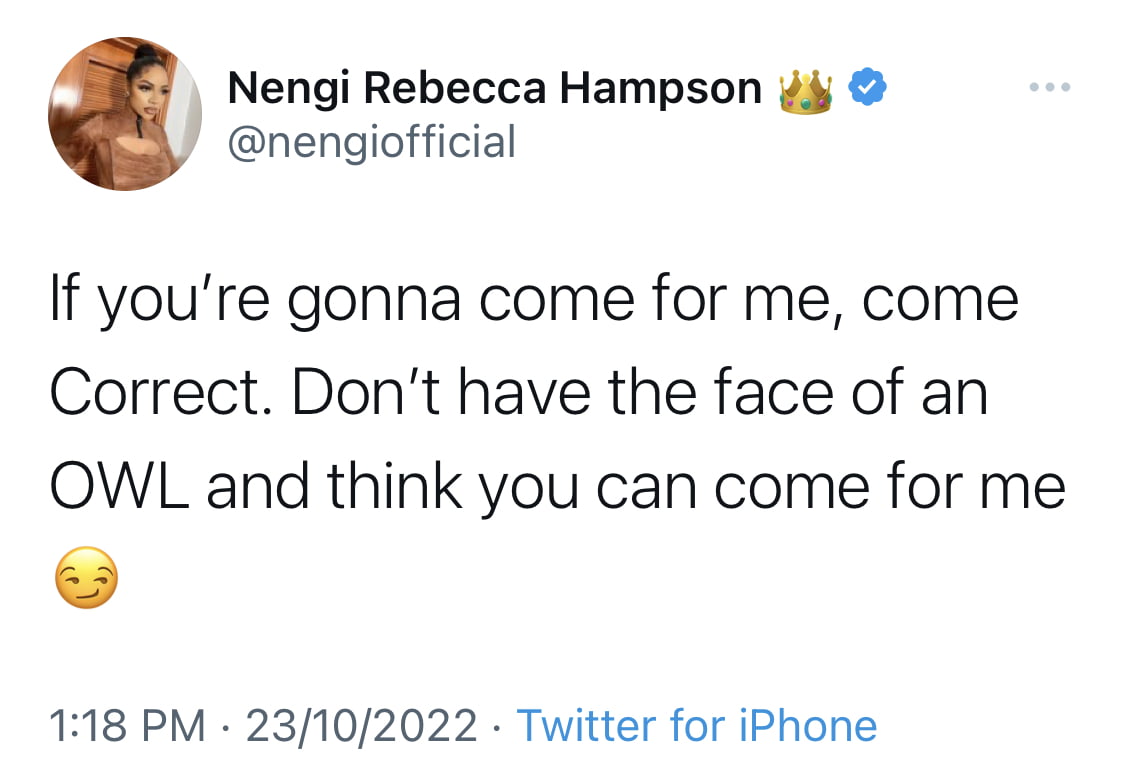Click the word have in the tweet
Viewport: 1125px width, 782px height.
(525, 391)
